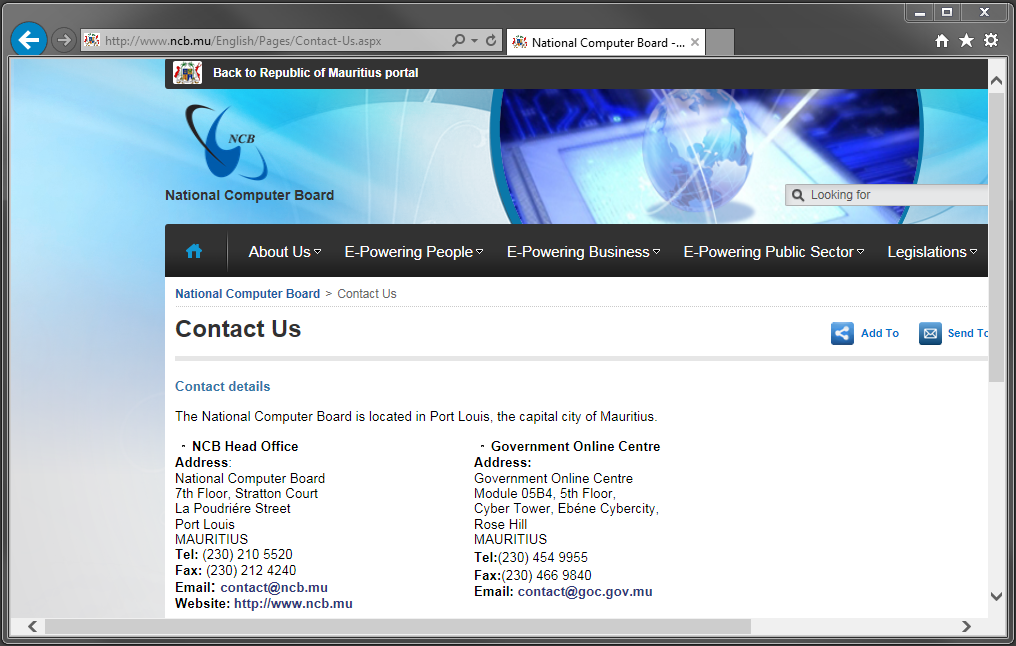Open National Computer Board breadcrumb link
Screen dimensions: 1016x646
coord(248,294)
